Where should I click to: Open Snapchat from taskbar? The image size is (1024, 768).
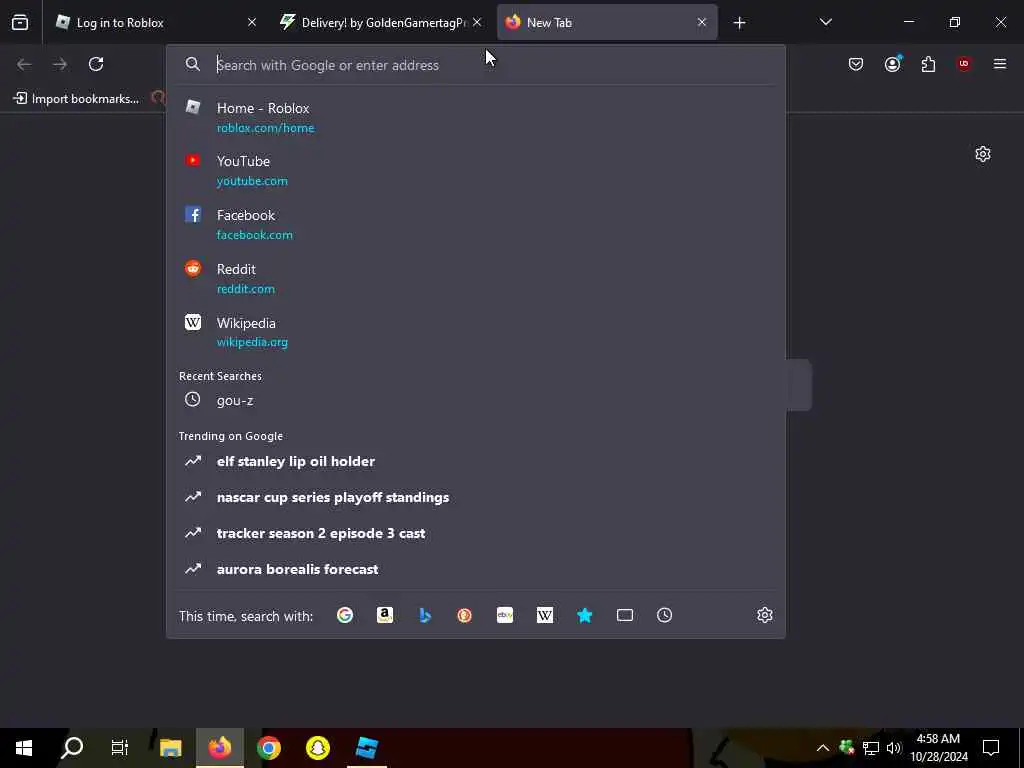tap(317, 748)
